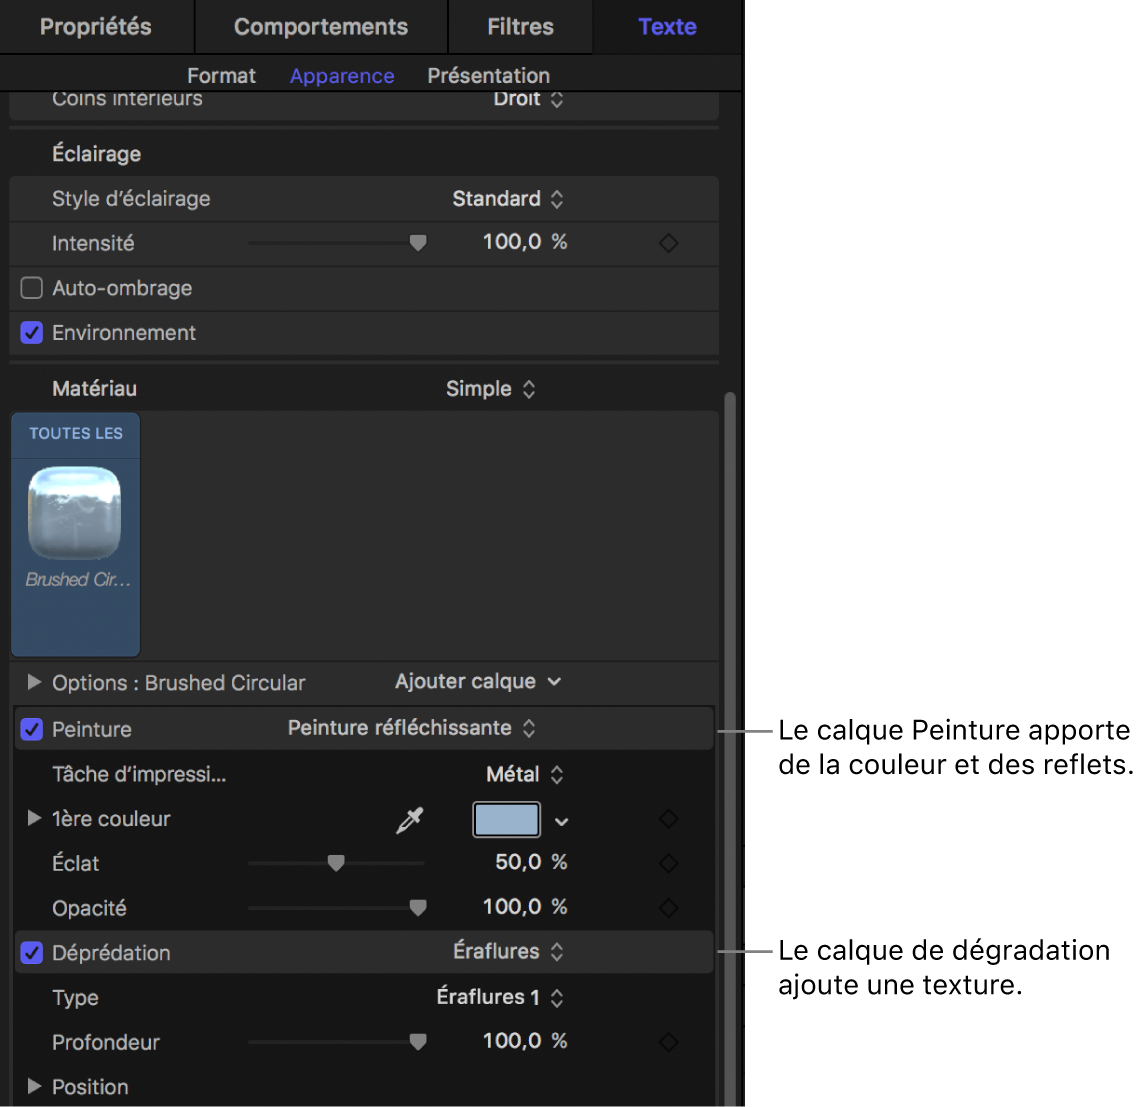Open the 1ère couleur blue color well
Viewport: 1144px width, 1107px height.
coord(506,819)
